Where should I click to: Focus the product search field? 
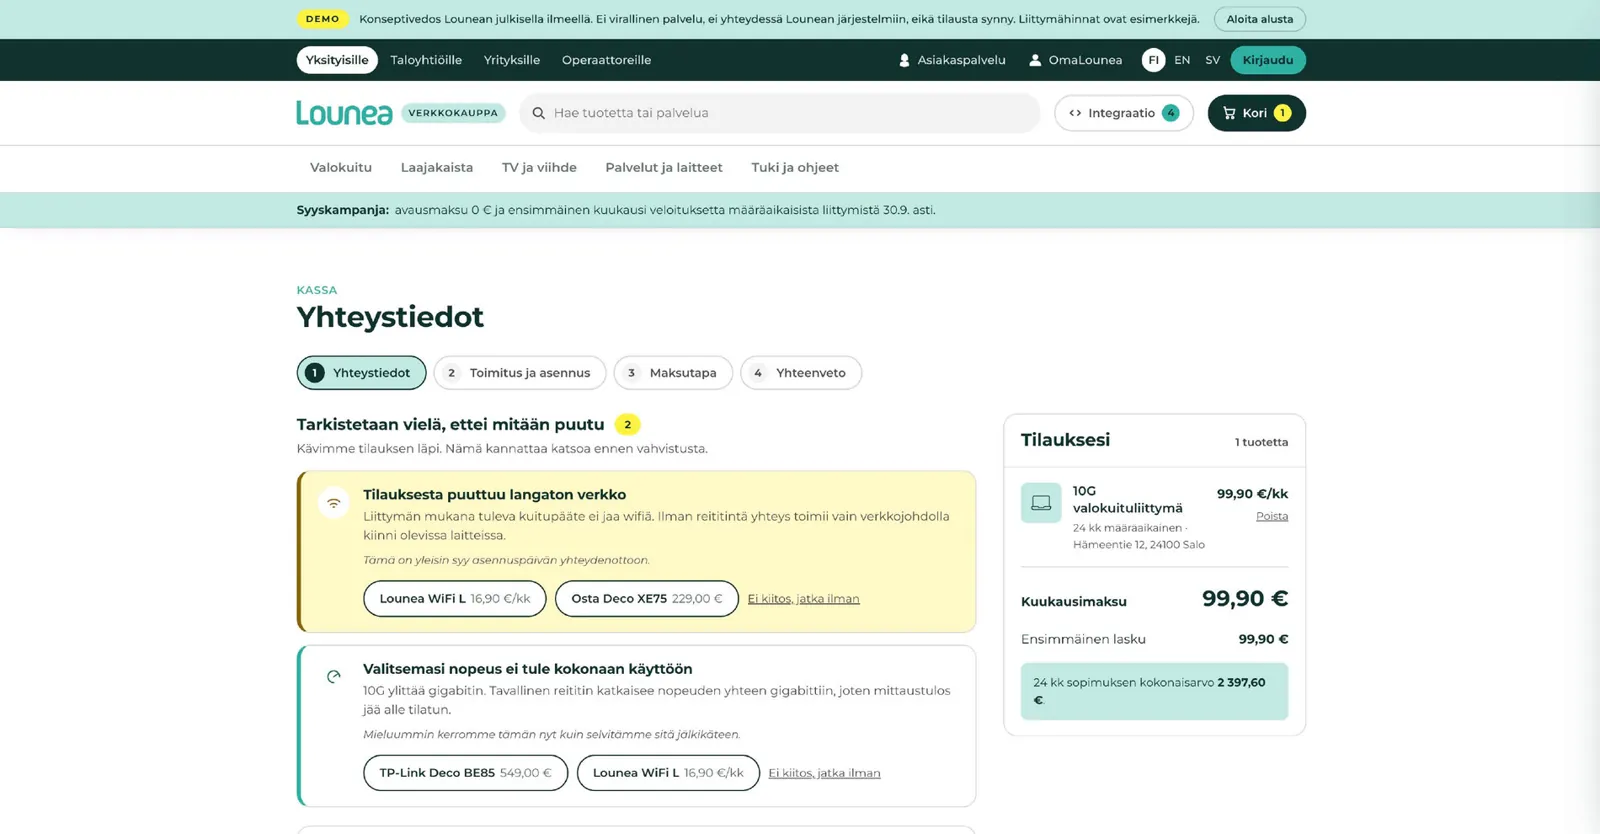[x=780, y=113]
